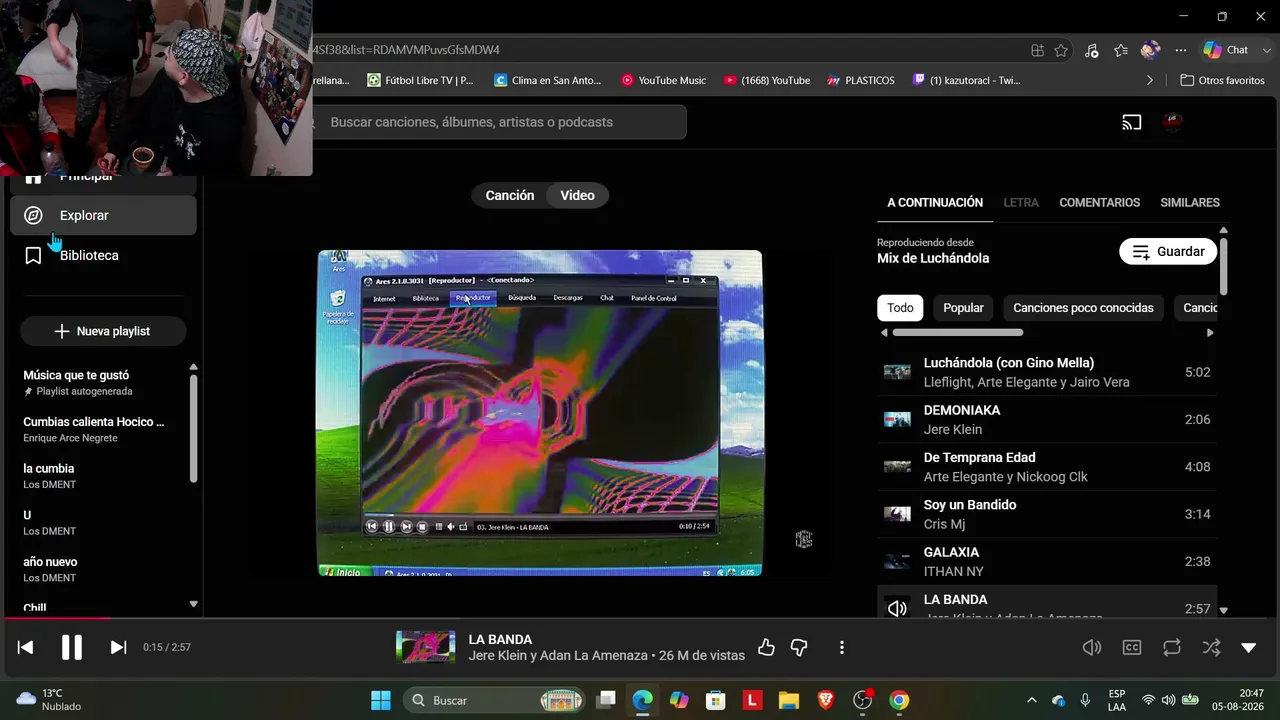Open the browser profile avatar
This screenshot has width=1280, height=720.
[1151, 50]
